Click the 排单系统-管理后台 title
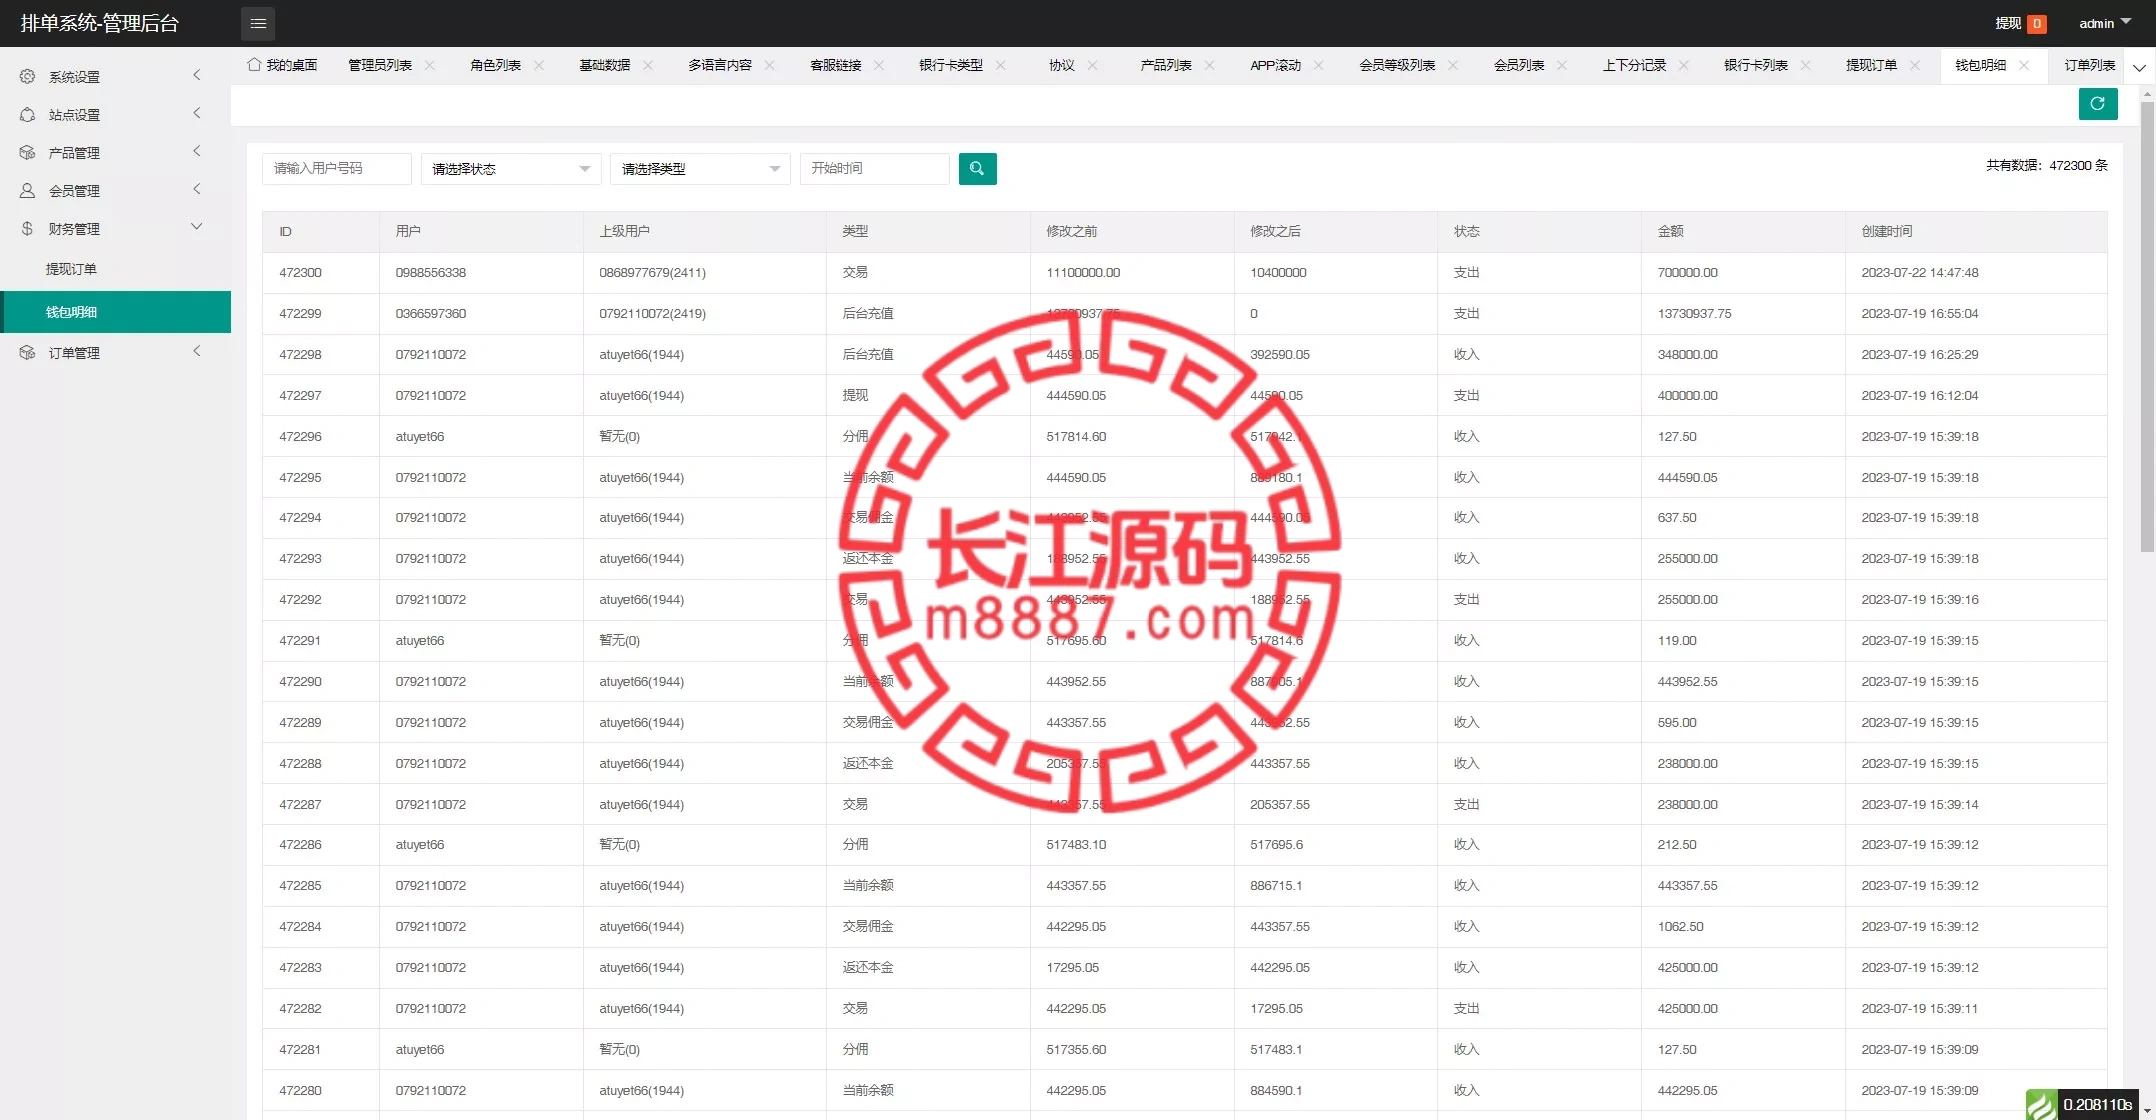This screenshot has width=2156, height=1120. tap(100, 23)
